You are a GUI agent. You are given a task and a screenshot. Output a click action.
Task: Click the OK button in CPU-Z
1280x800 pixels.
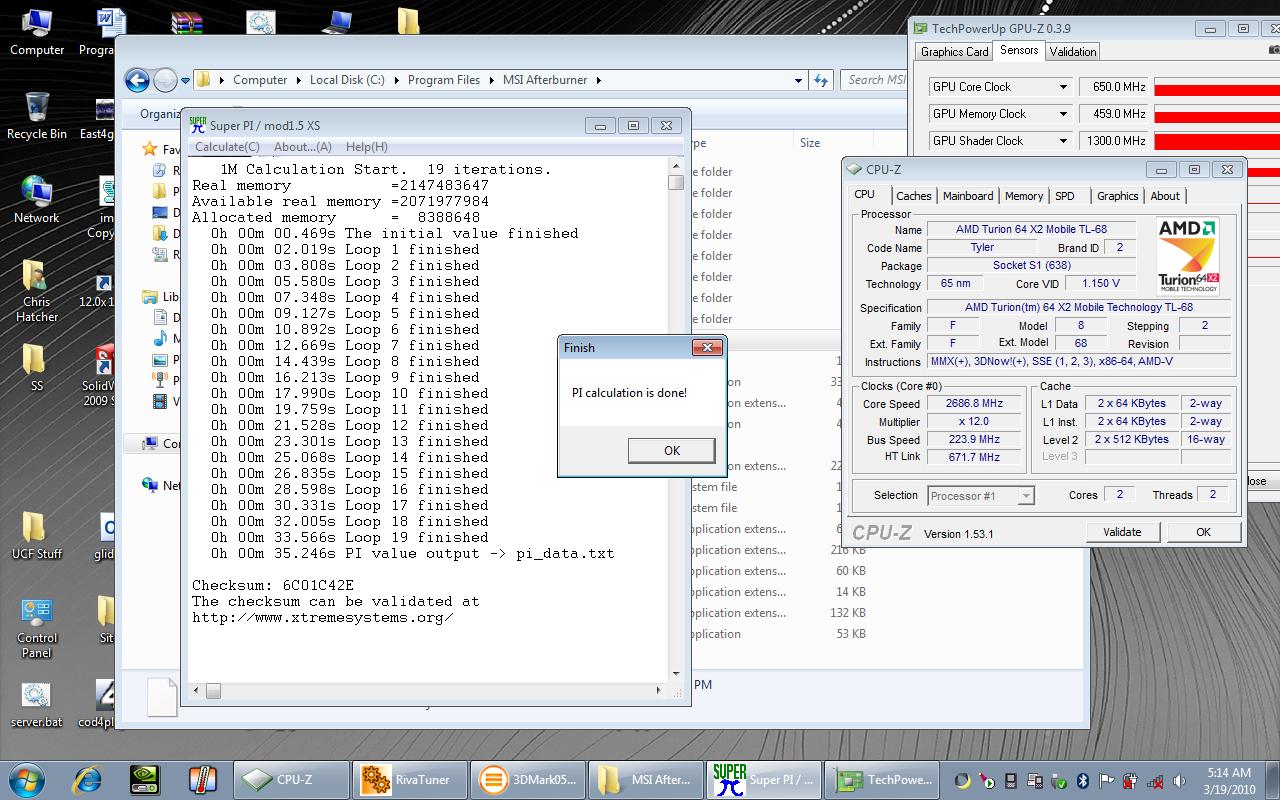point(1203,532)
